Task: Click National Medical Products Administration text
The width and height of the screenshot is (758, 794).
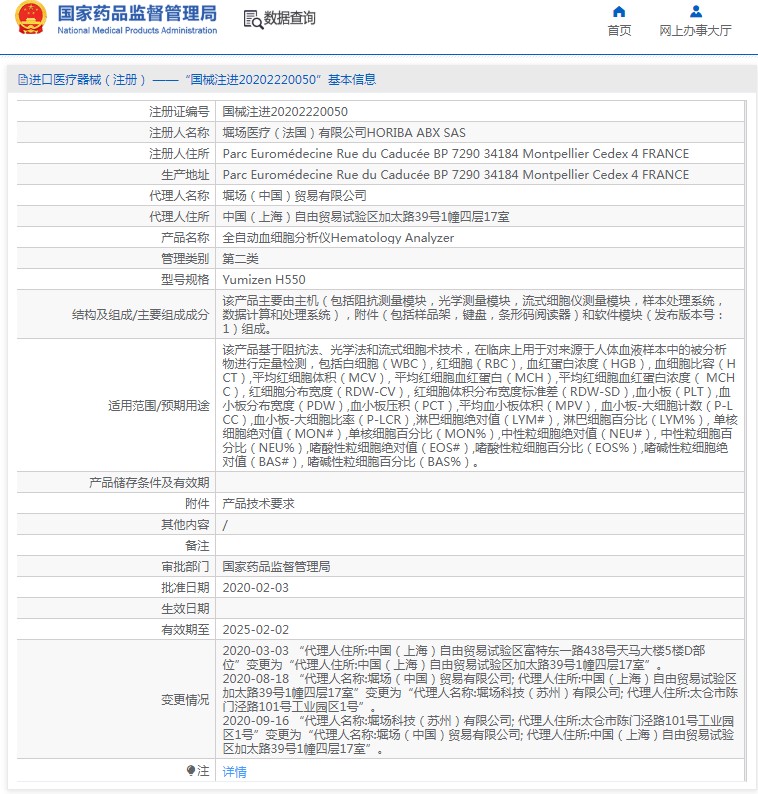Action: (x=137, y=30)
